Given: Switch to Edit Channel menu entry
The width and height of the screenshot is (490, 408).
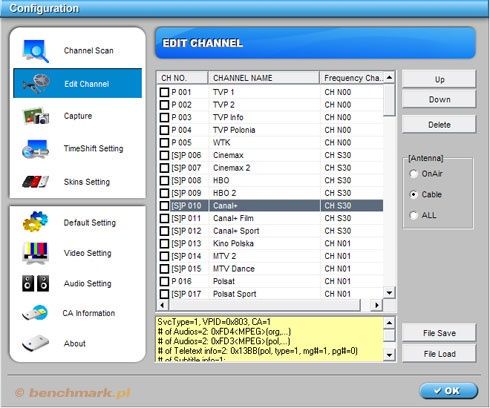Looking at the screenshot, I should pyautogui.click(x=77, y=83).
